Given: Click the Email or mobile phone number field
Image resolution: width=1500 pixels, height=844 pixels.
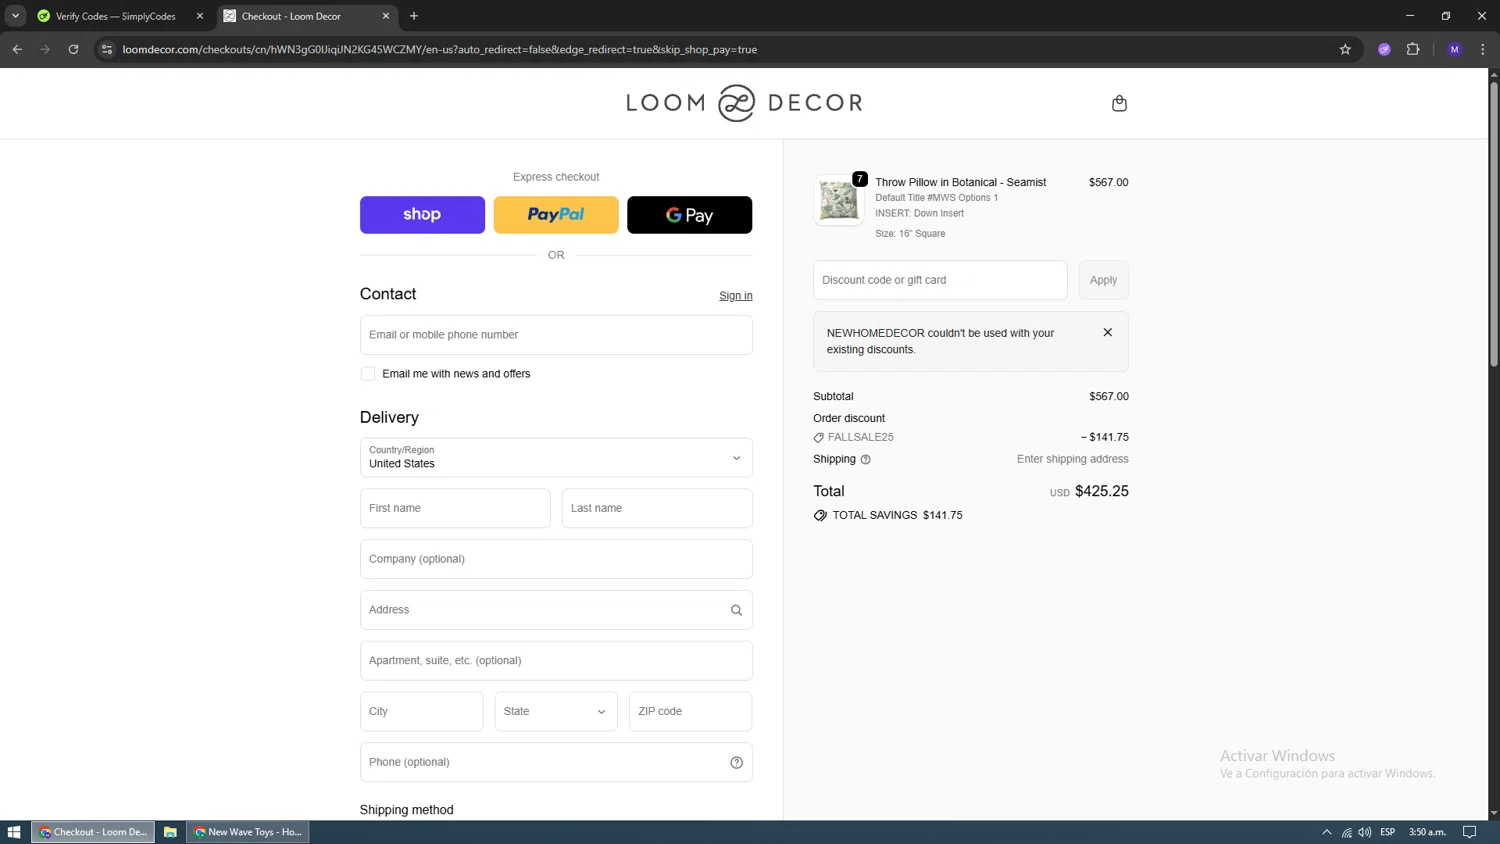Looking at the screenshot, I should tap(556, 335).
